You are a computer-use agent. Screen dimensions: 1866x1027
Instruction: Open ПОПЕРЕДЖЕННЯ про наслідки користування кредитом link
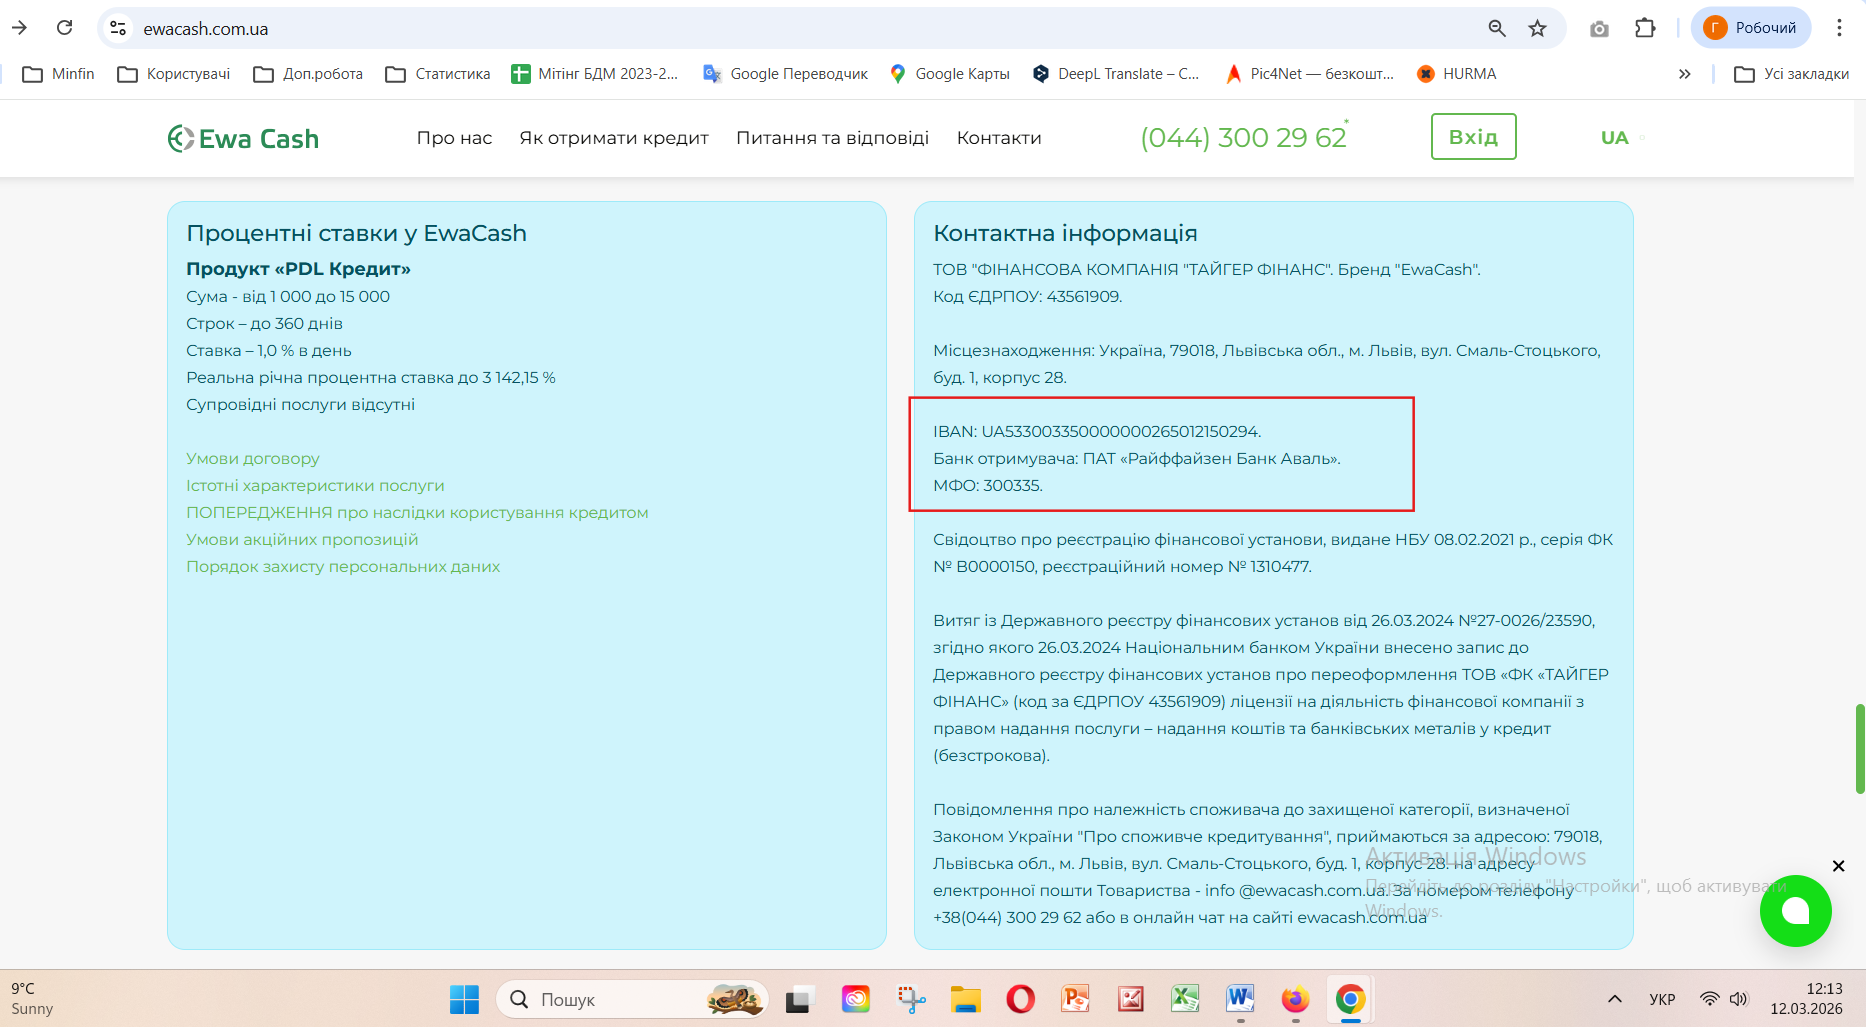coord(417,512)
